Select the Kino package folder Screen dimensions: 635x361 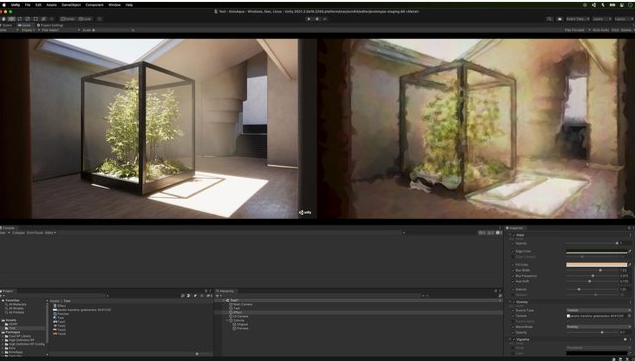[10, 348]
